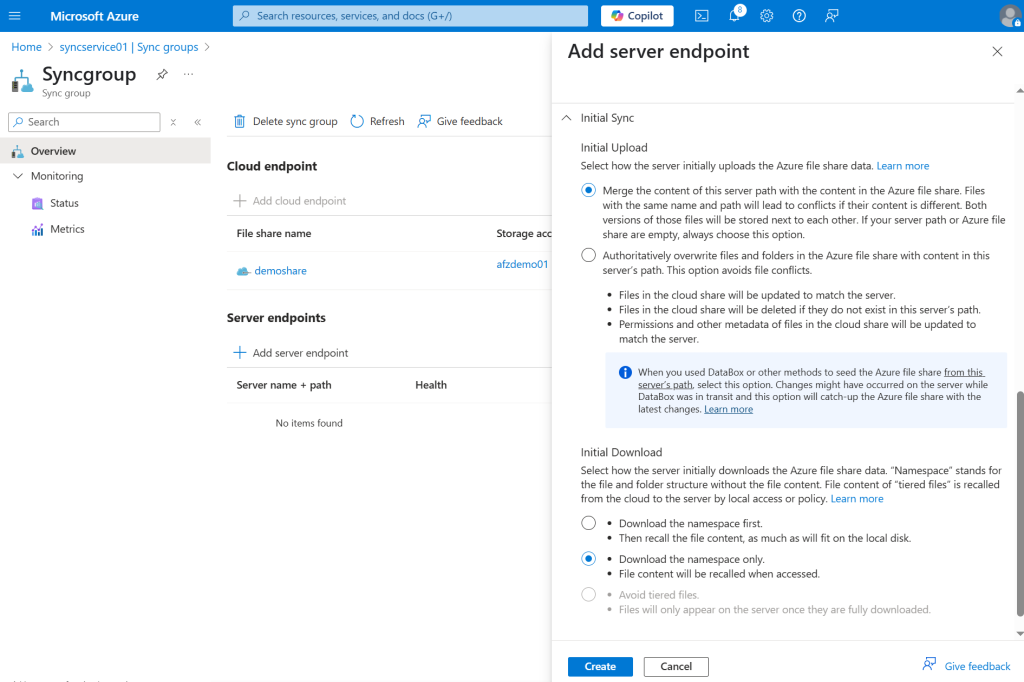Click the panel vertical scrollbar thumb
The image size is (1024, 682).
click(x=1019, y=503)
